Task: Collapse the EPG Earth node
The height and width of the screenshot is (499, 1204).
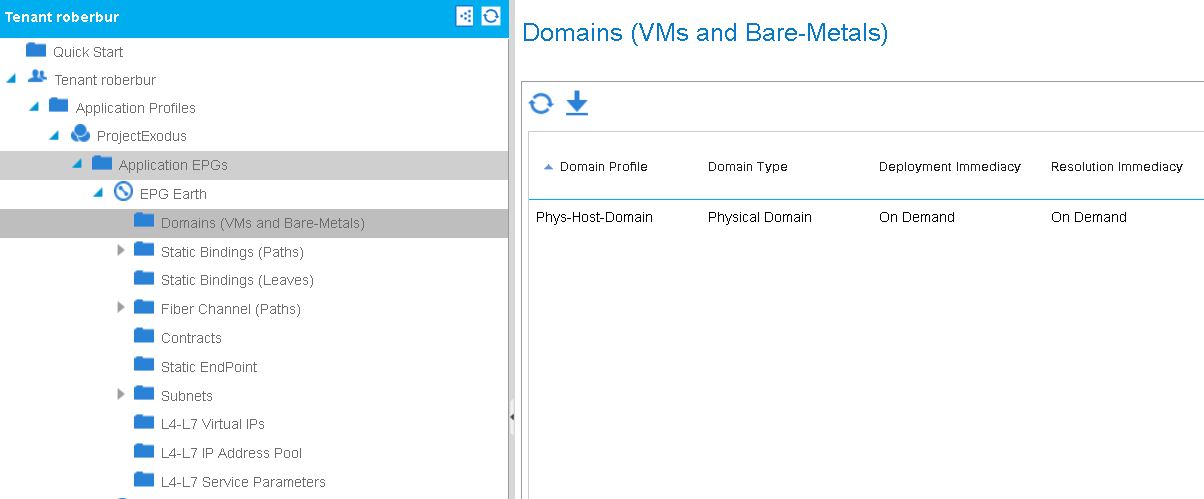Action: click(x=99, y=193)
